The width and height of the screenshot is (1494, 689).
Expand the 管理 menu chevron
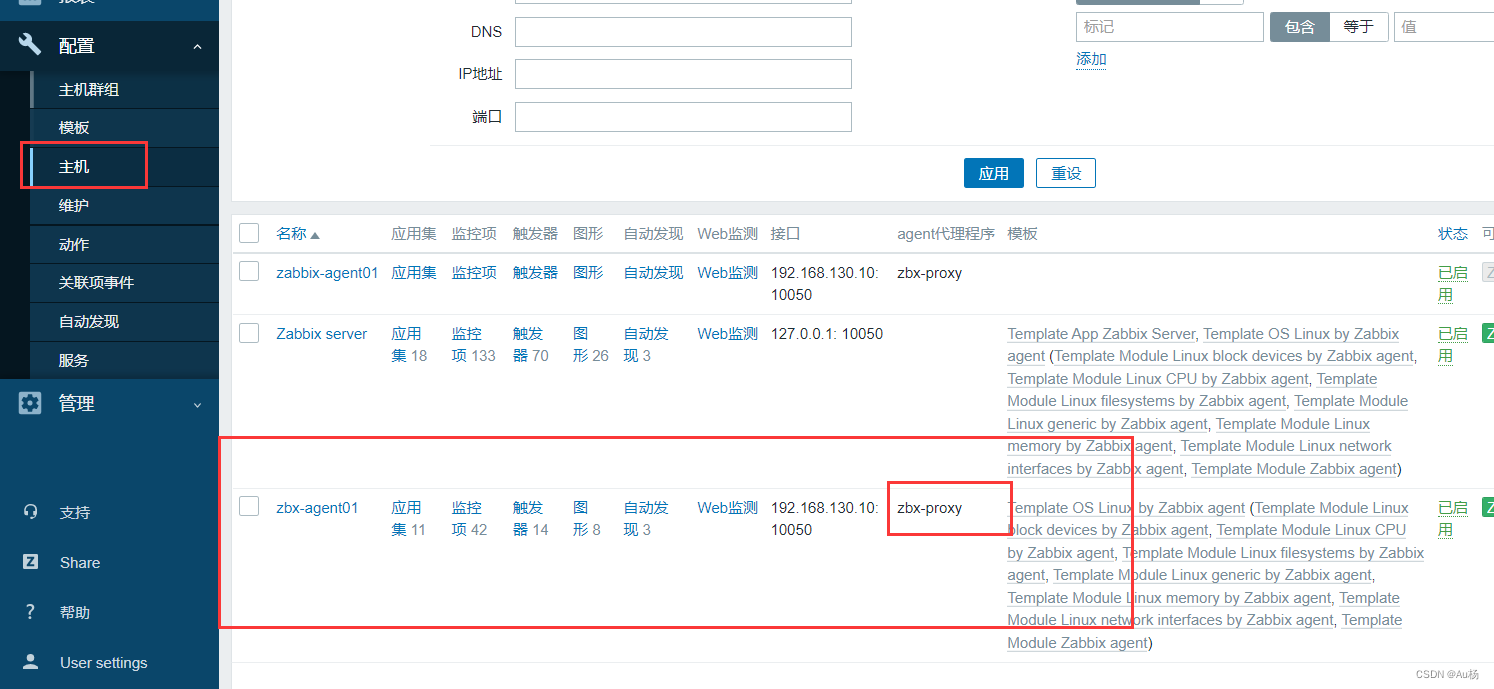197,404
